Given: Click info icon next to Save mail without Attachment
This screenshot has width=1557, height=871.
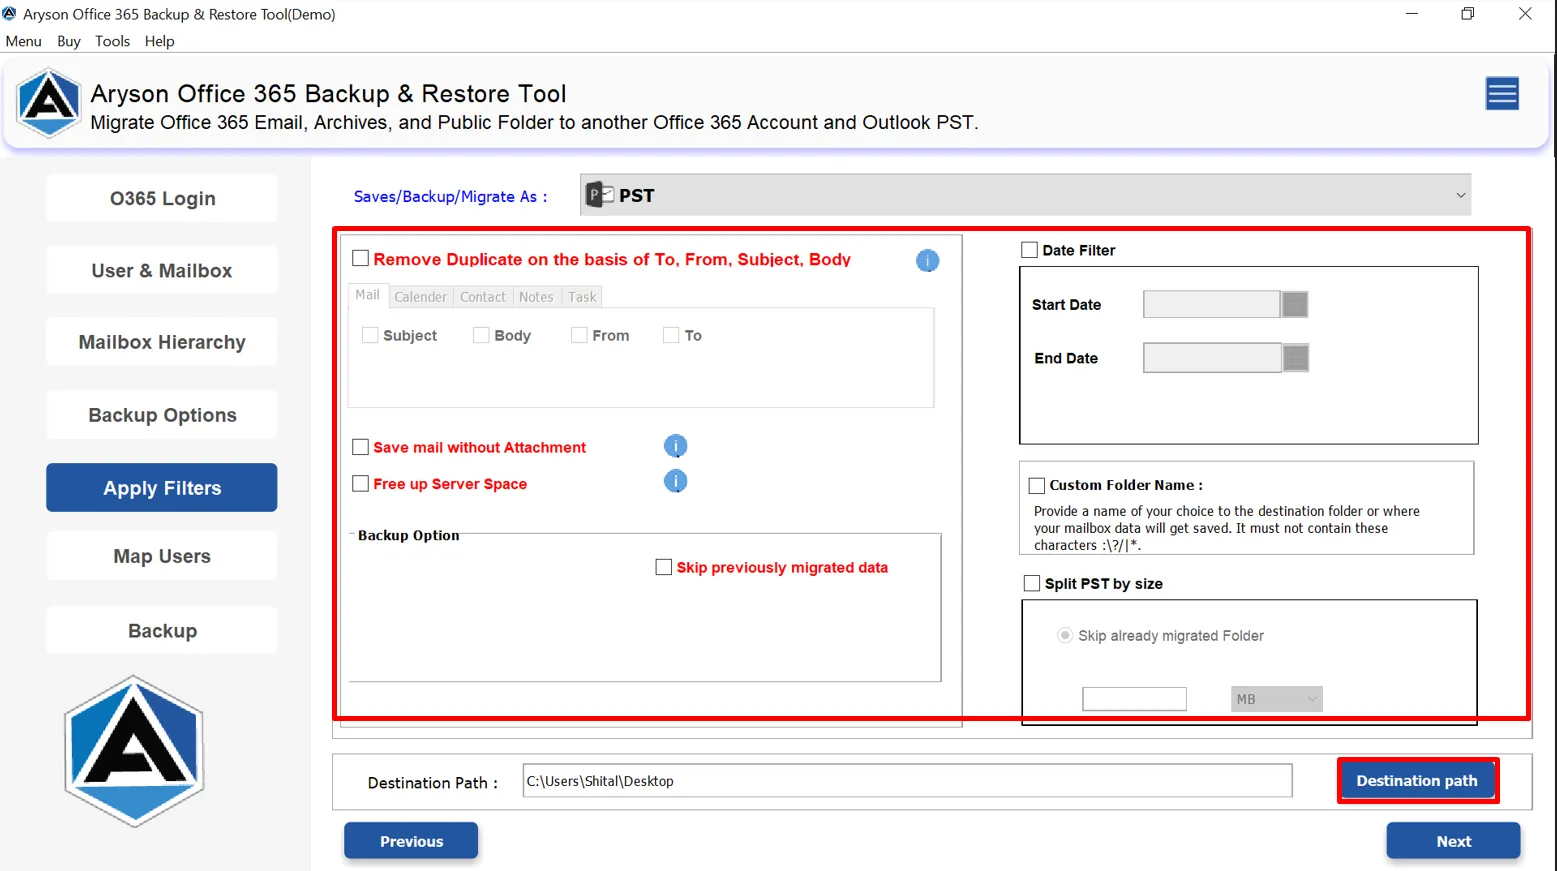Looking at the screenshot, I should pyautogui.click(x=675, y=446).
